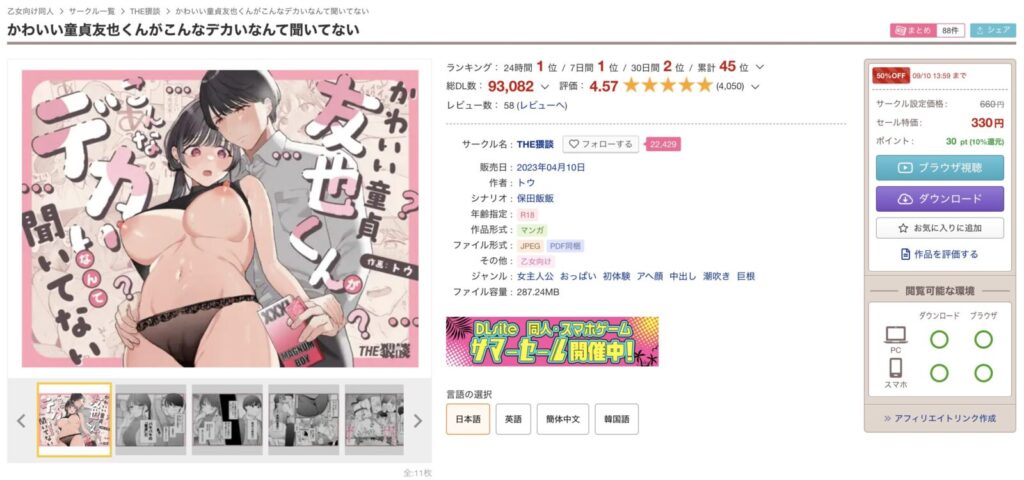Expand the 評価 rating breakdown chevron

tap(755, 86)
